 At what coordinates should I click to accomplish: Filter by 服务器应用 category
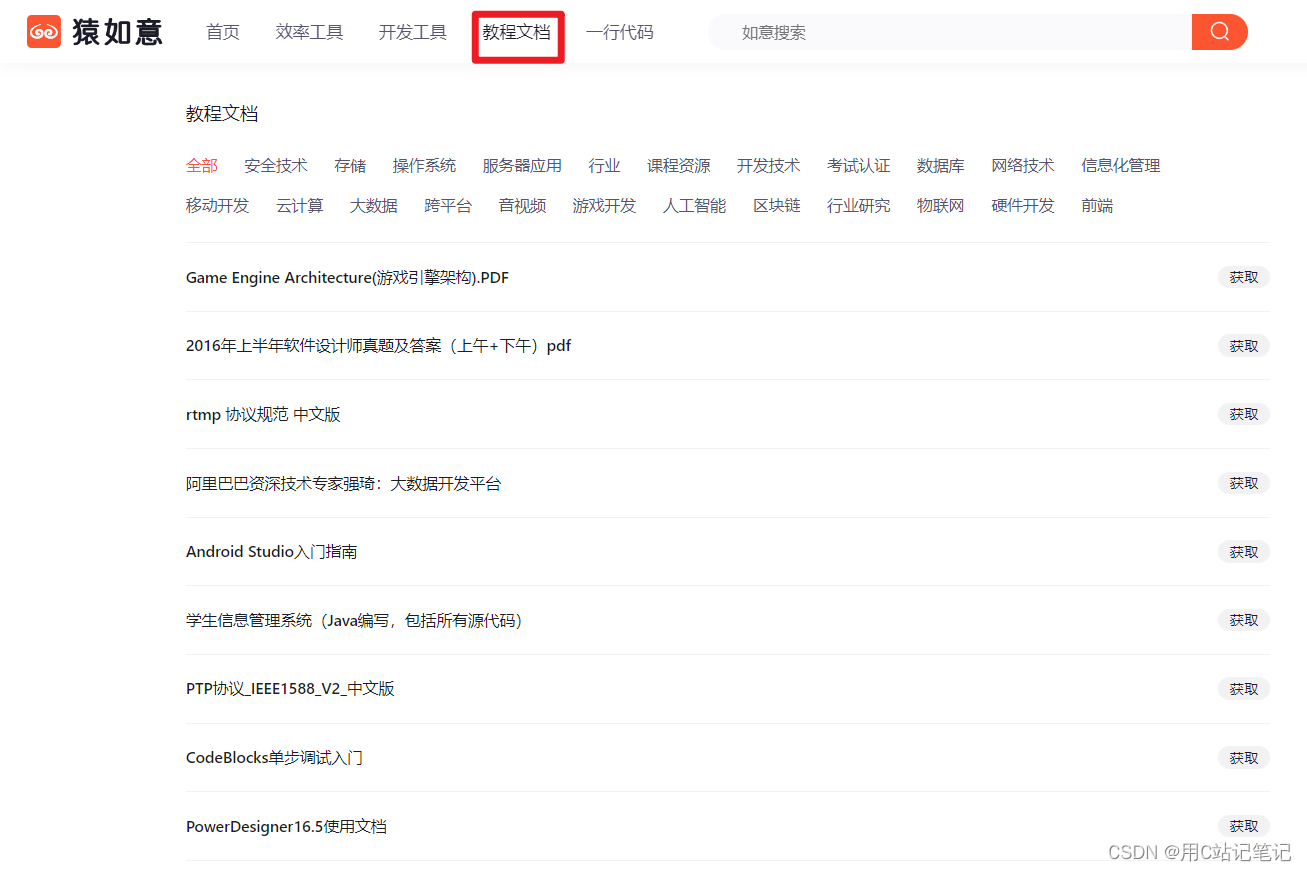pyautogui.click(x=522, y=166)
